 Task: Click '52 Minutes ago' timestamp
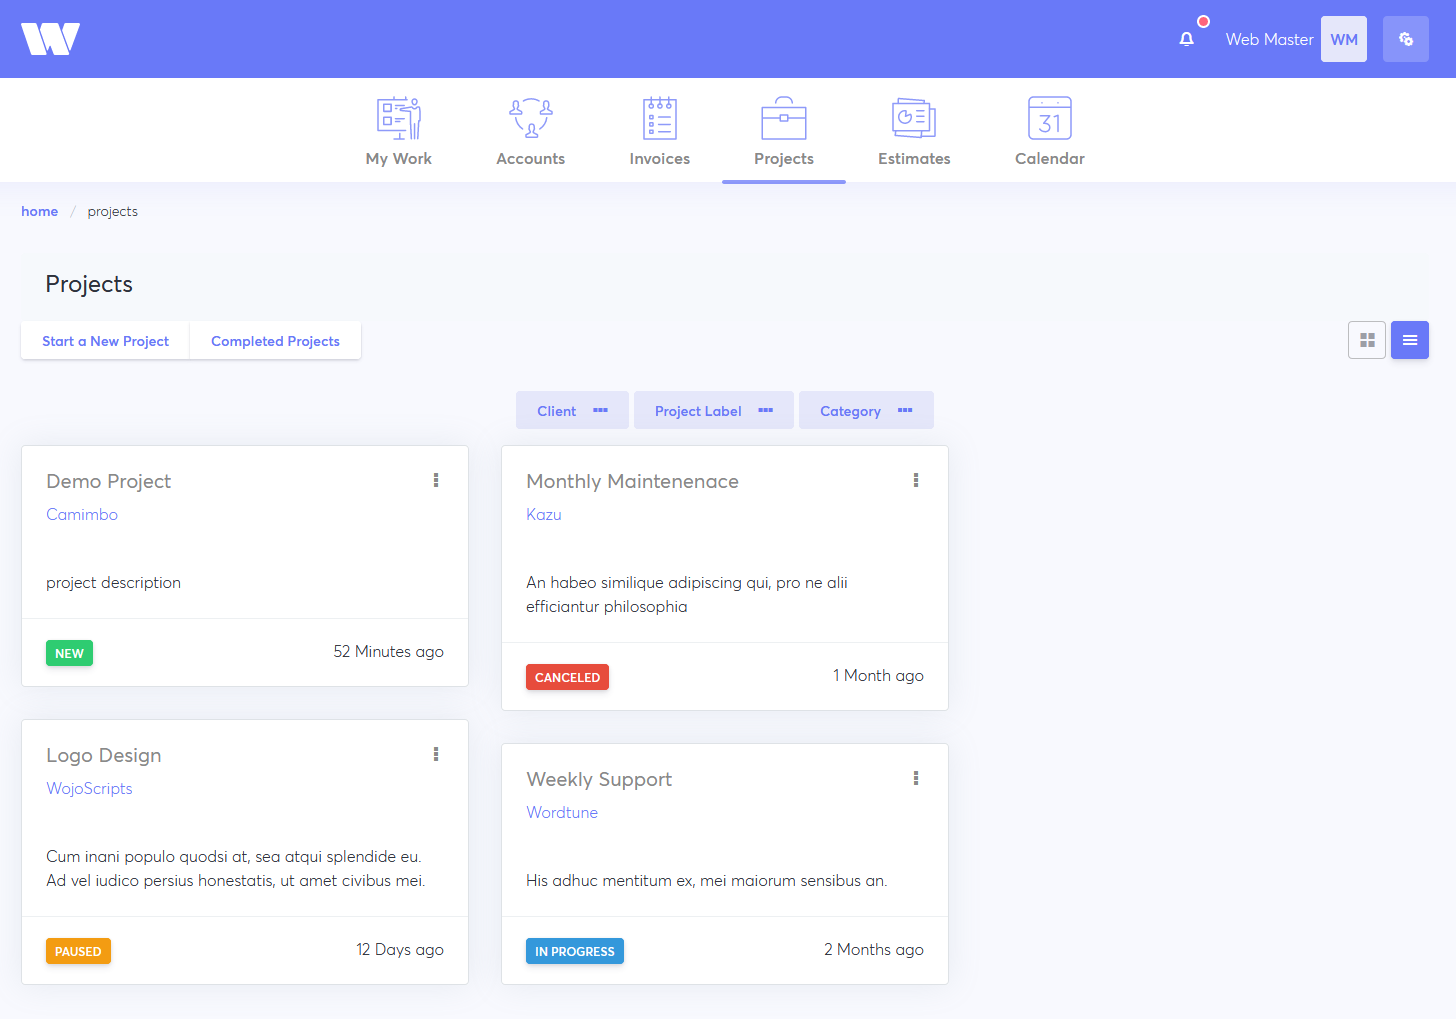pos(388,652)
